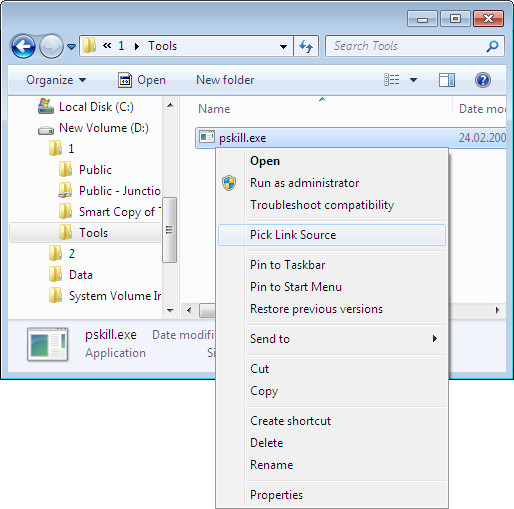Viewport: 514px width, 509px height.
Task: Select folder 1 in the navigation tree
Action: [71, 149]
